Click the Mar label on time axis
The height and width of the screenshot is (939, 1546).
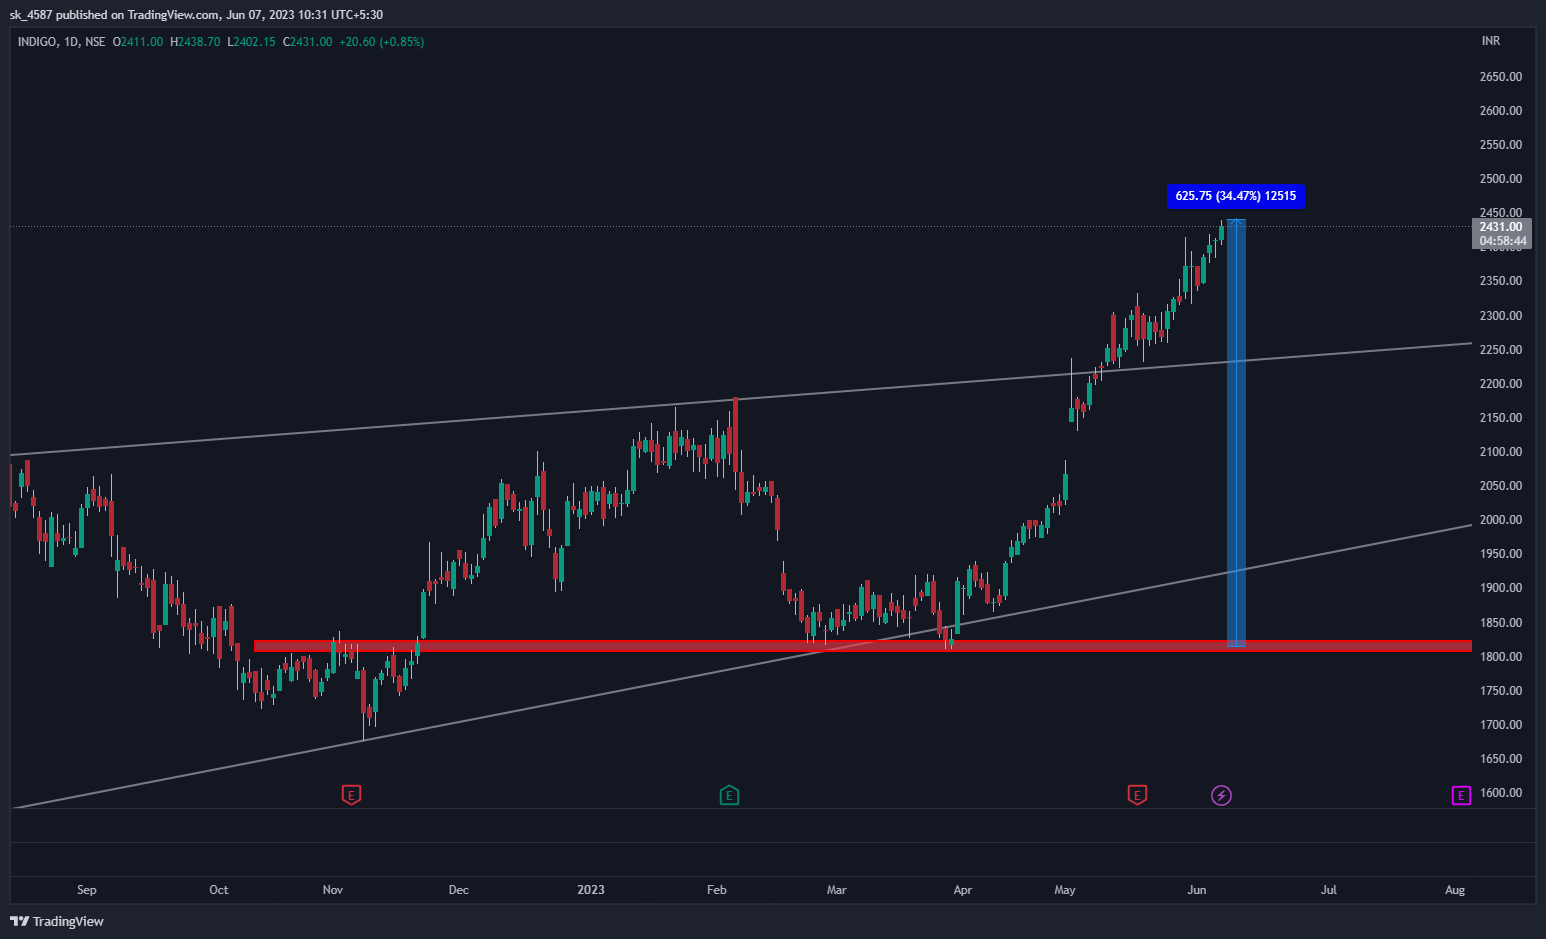(x=837, y=890)
